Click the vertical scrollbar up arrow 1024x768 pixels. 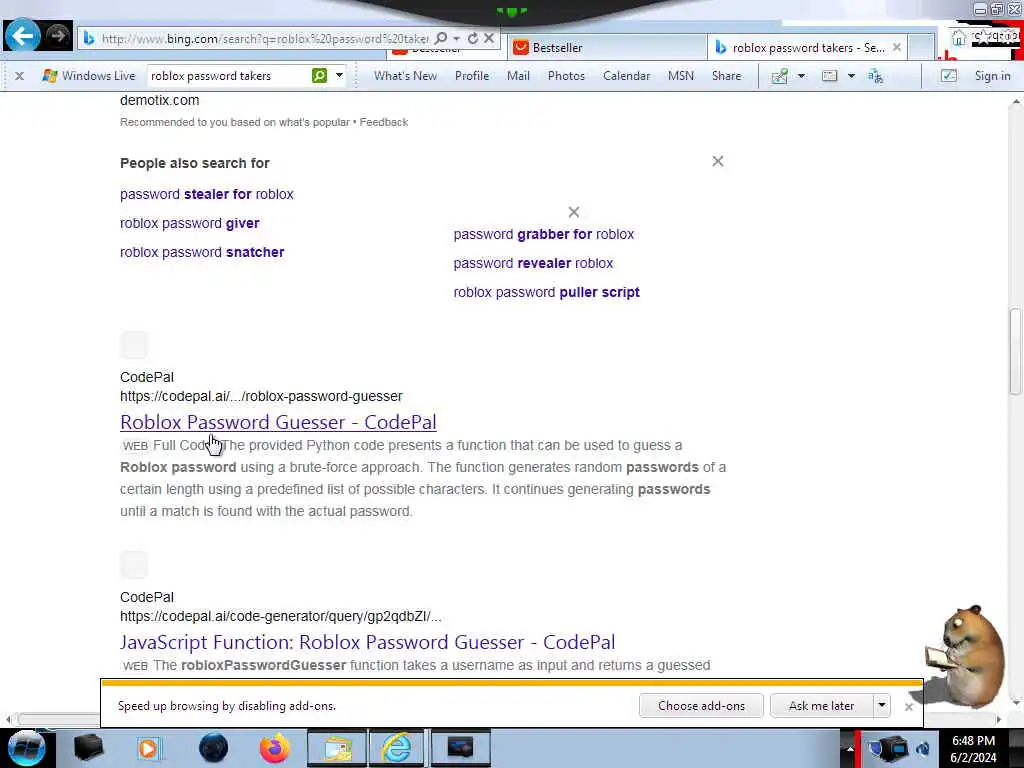(1016, 102)
